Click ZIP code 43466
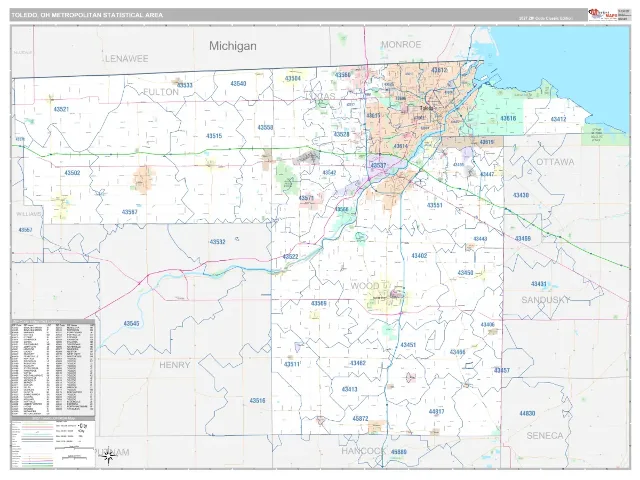Viewport: 640px width, 480px height. pos(458,352)
